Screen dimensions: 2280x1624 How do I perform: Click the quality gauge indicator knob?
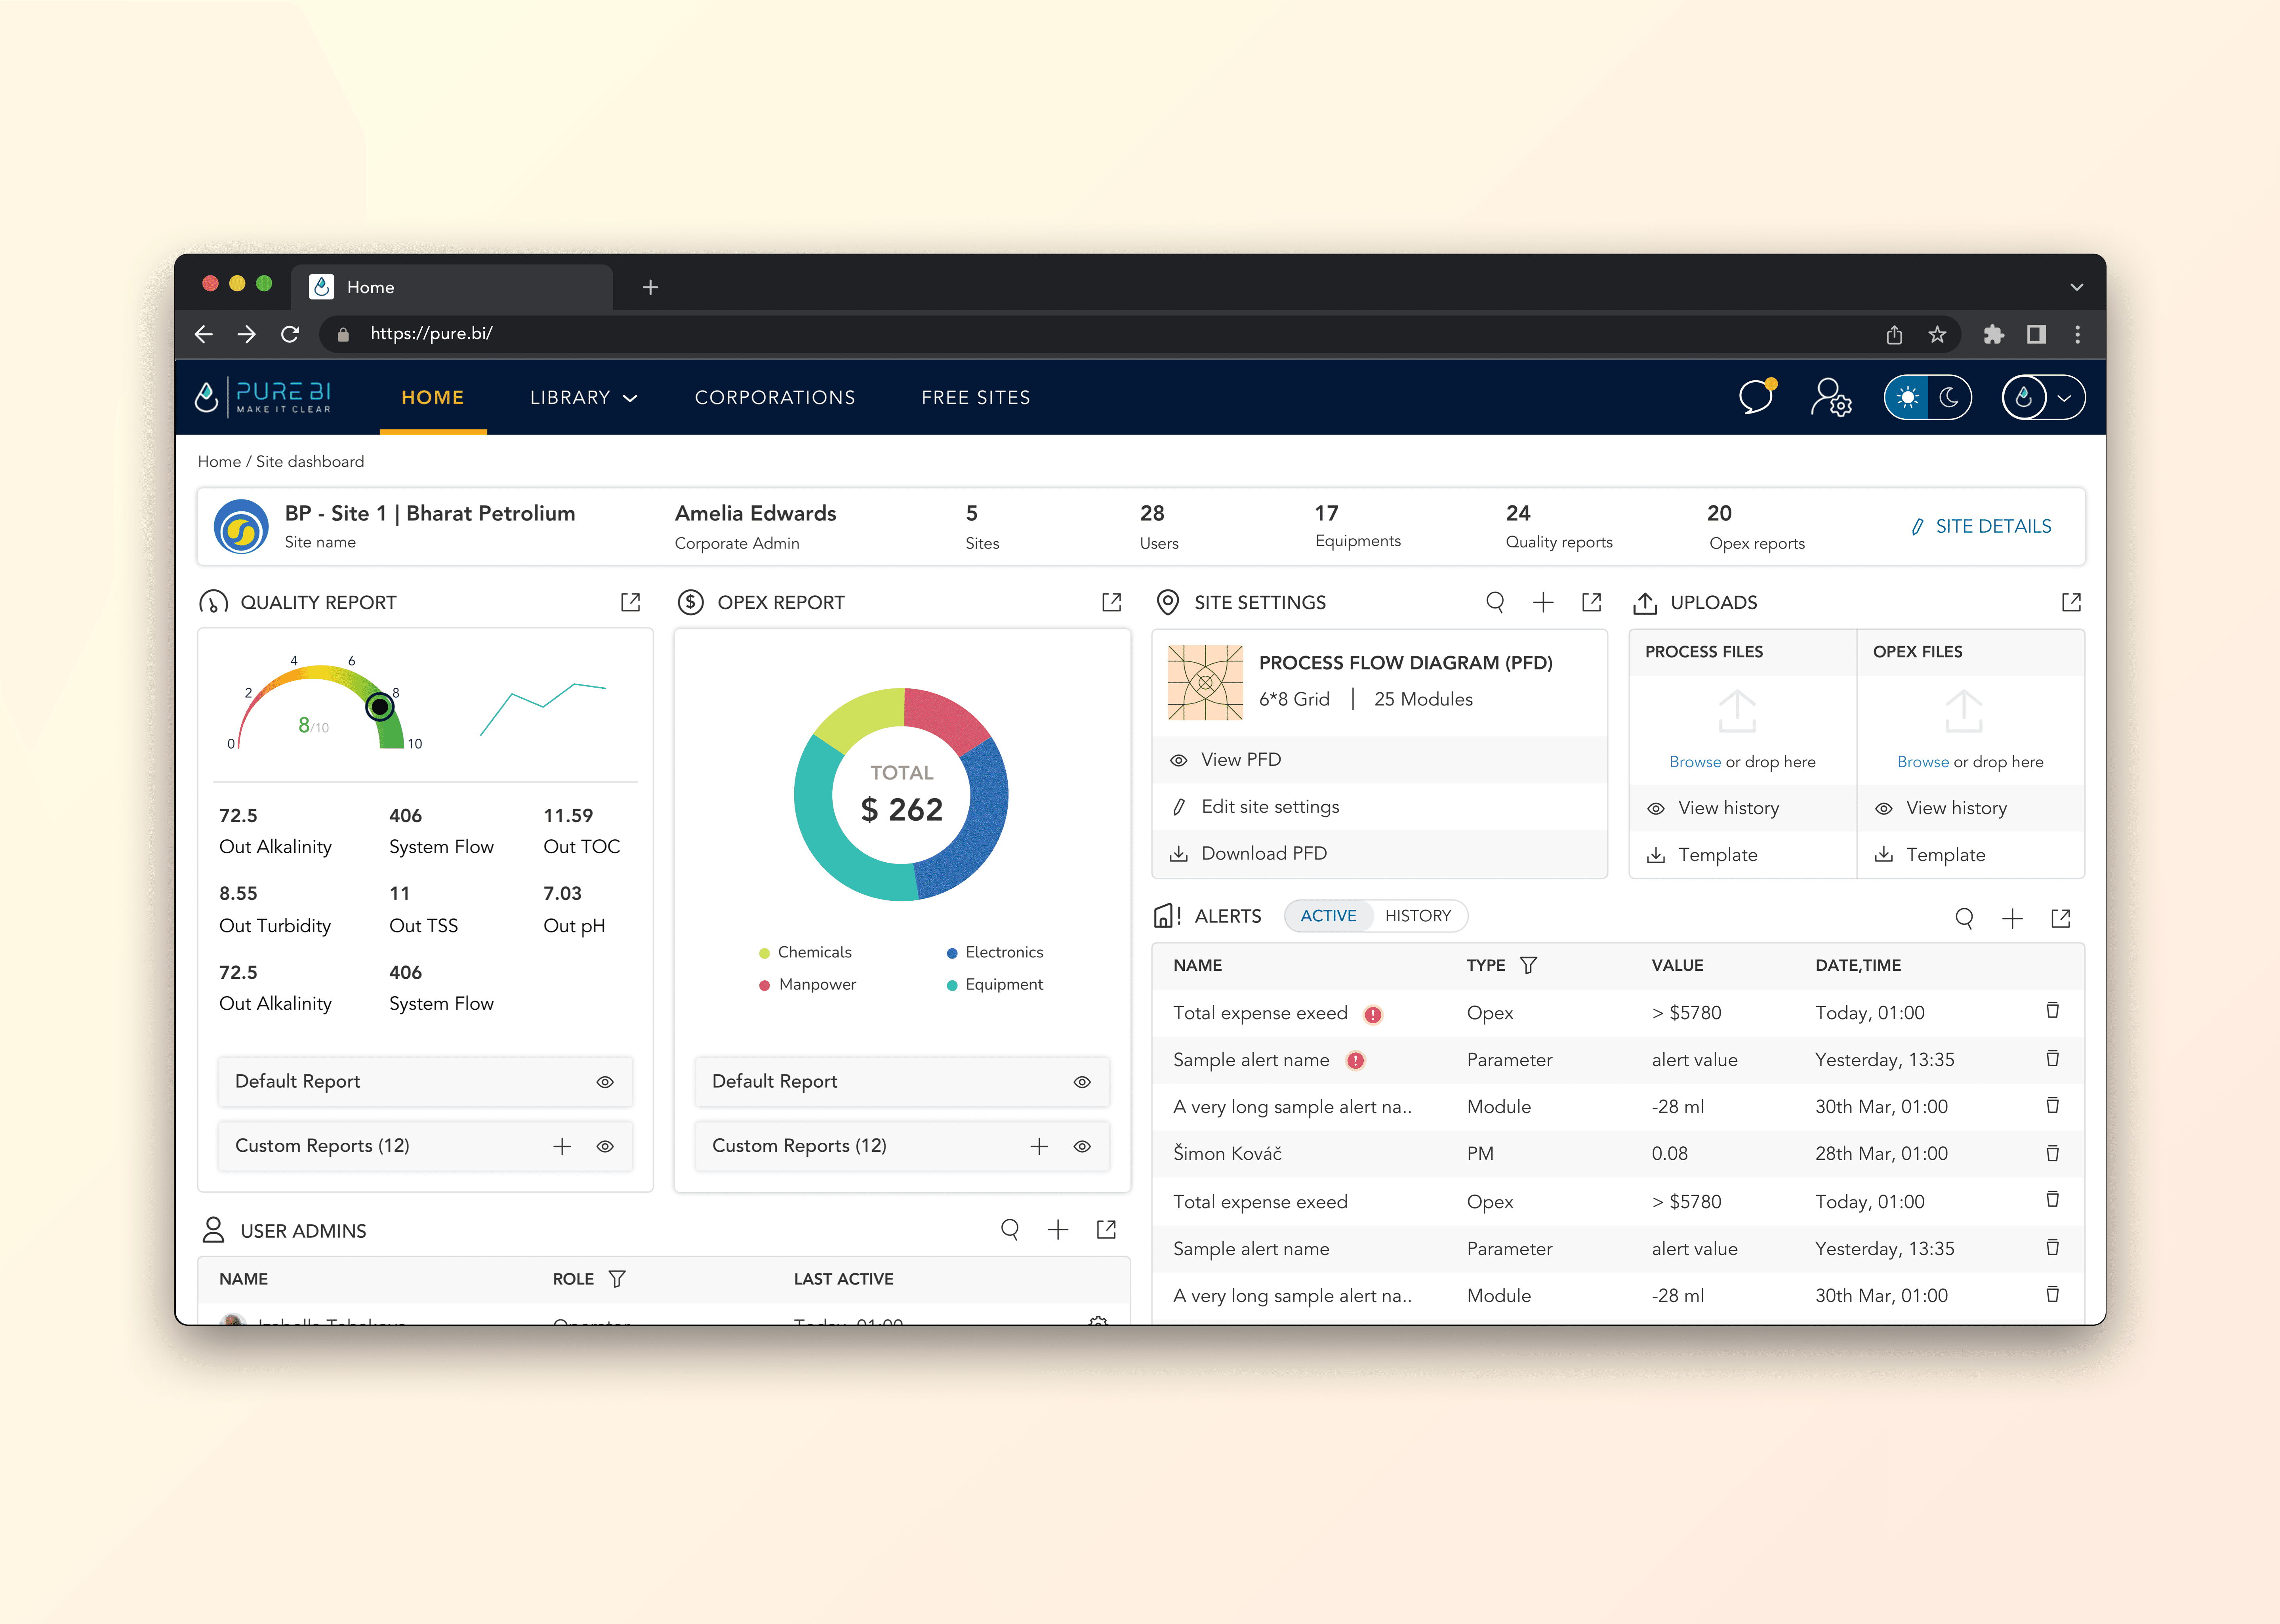pyautogui.click(x=379, y=707)
